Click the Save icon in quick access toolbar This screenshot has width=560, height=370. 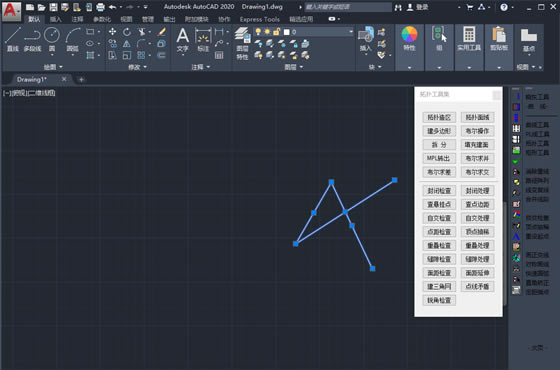53,7
